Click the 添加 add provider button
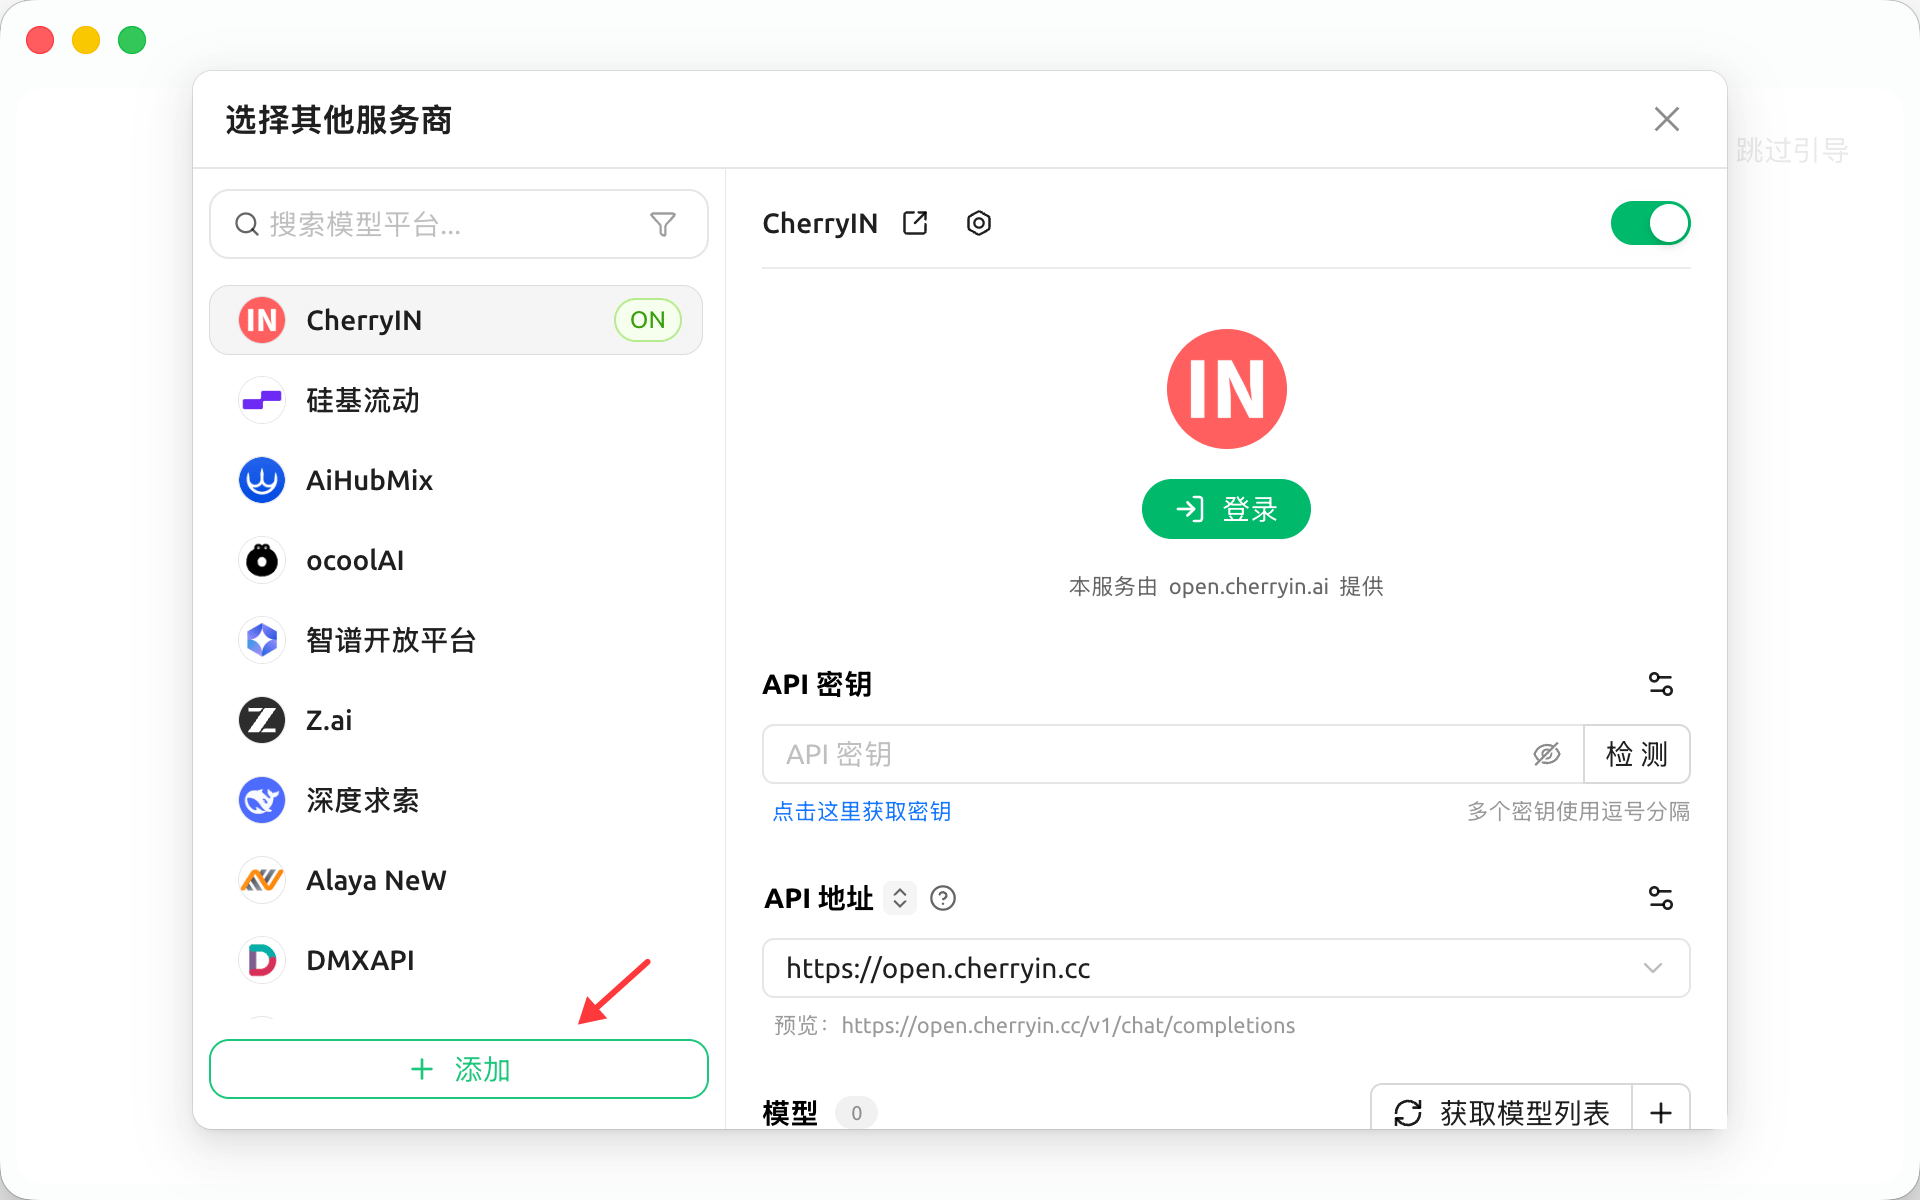This screenshot has width=1920, height=1200. [x=459, y=1069]
